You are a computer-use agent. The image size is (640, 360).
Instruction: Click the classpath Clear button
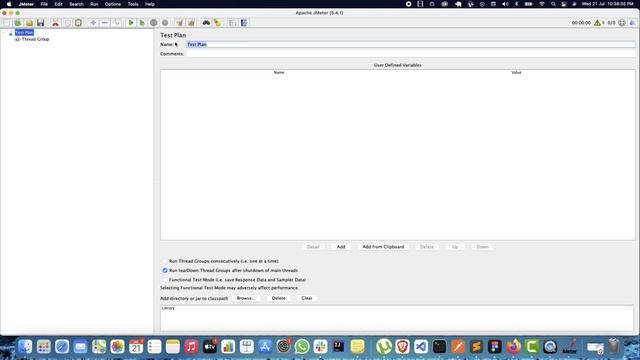[x=307, y=298]
